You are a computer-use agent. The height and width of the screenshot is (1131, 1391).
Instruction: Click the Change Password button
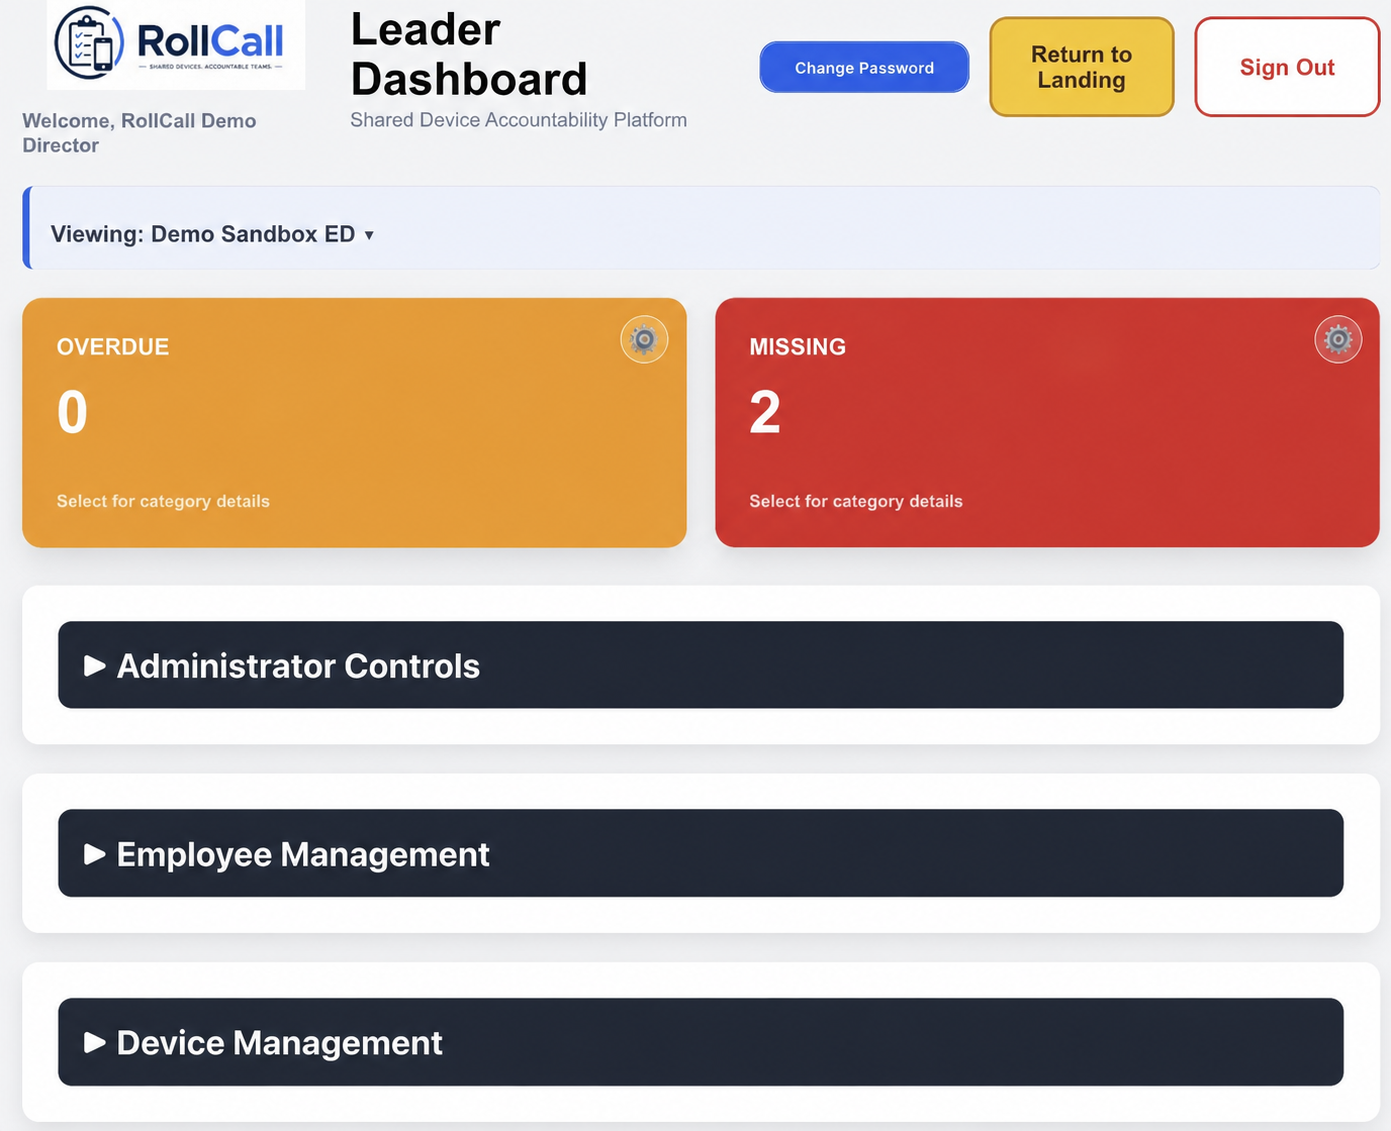pyautogui.click(x=864, y=67)
